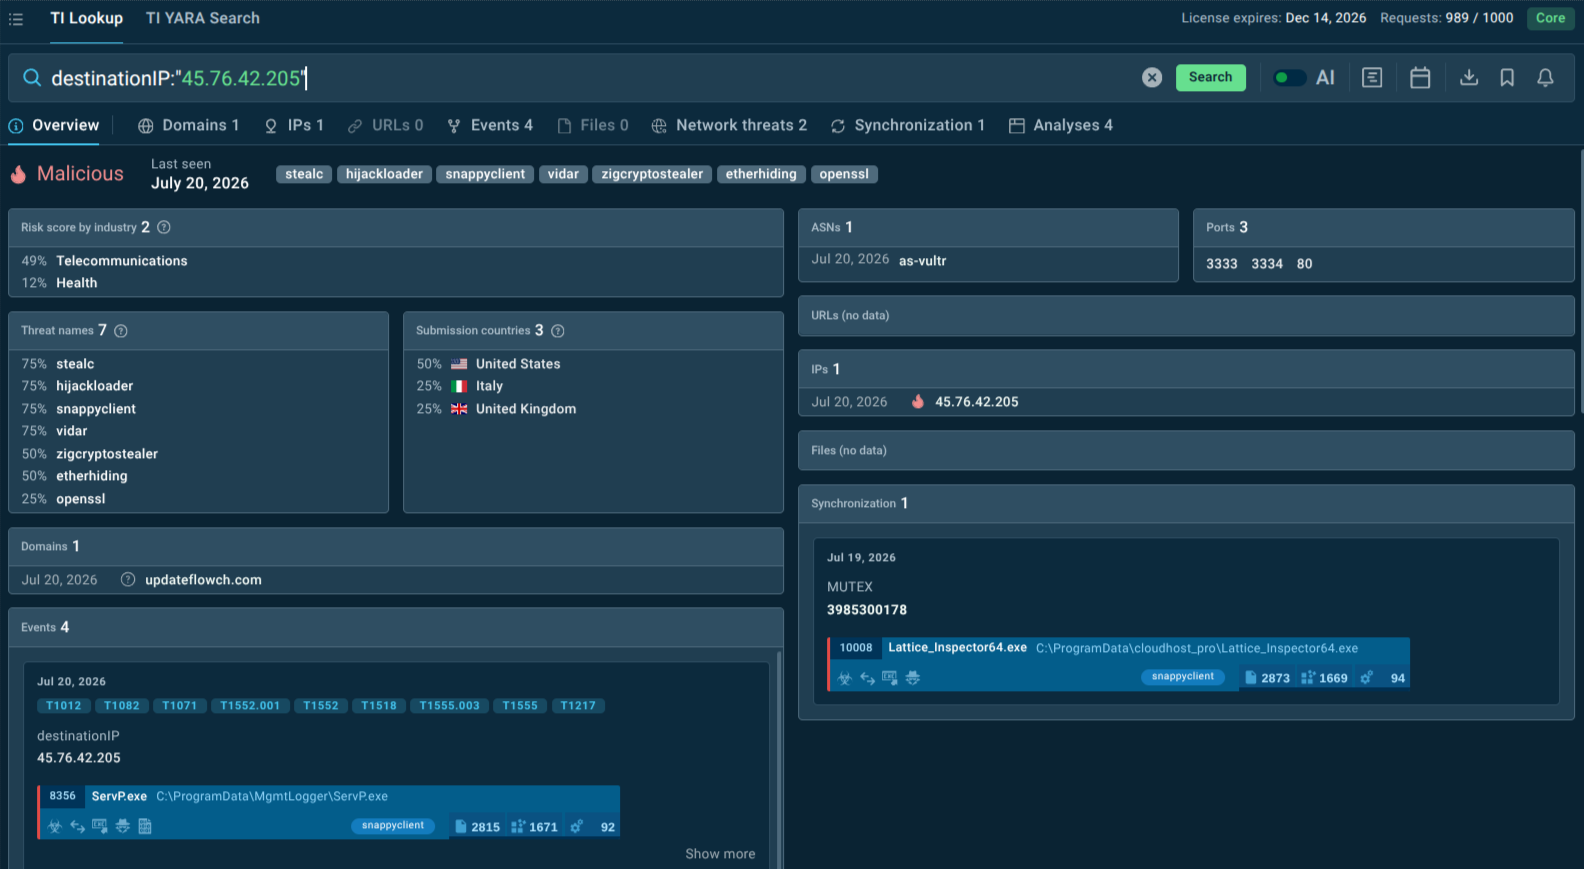The height and width of the screenshot is (869, 1584).
Task: Click the T1518 technique tag
Action: [379, 706]
